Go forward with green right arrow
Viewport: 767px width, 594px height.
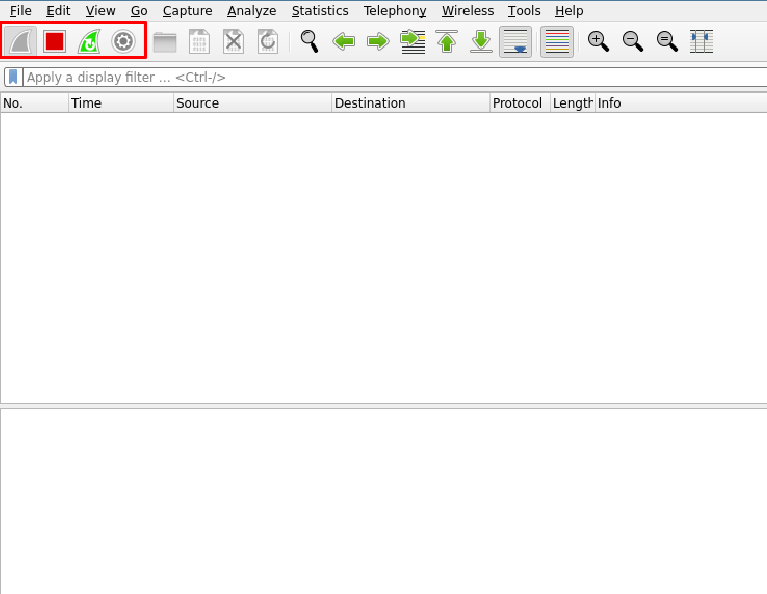(x=378, y=42)
